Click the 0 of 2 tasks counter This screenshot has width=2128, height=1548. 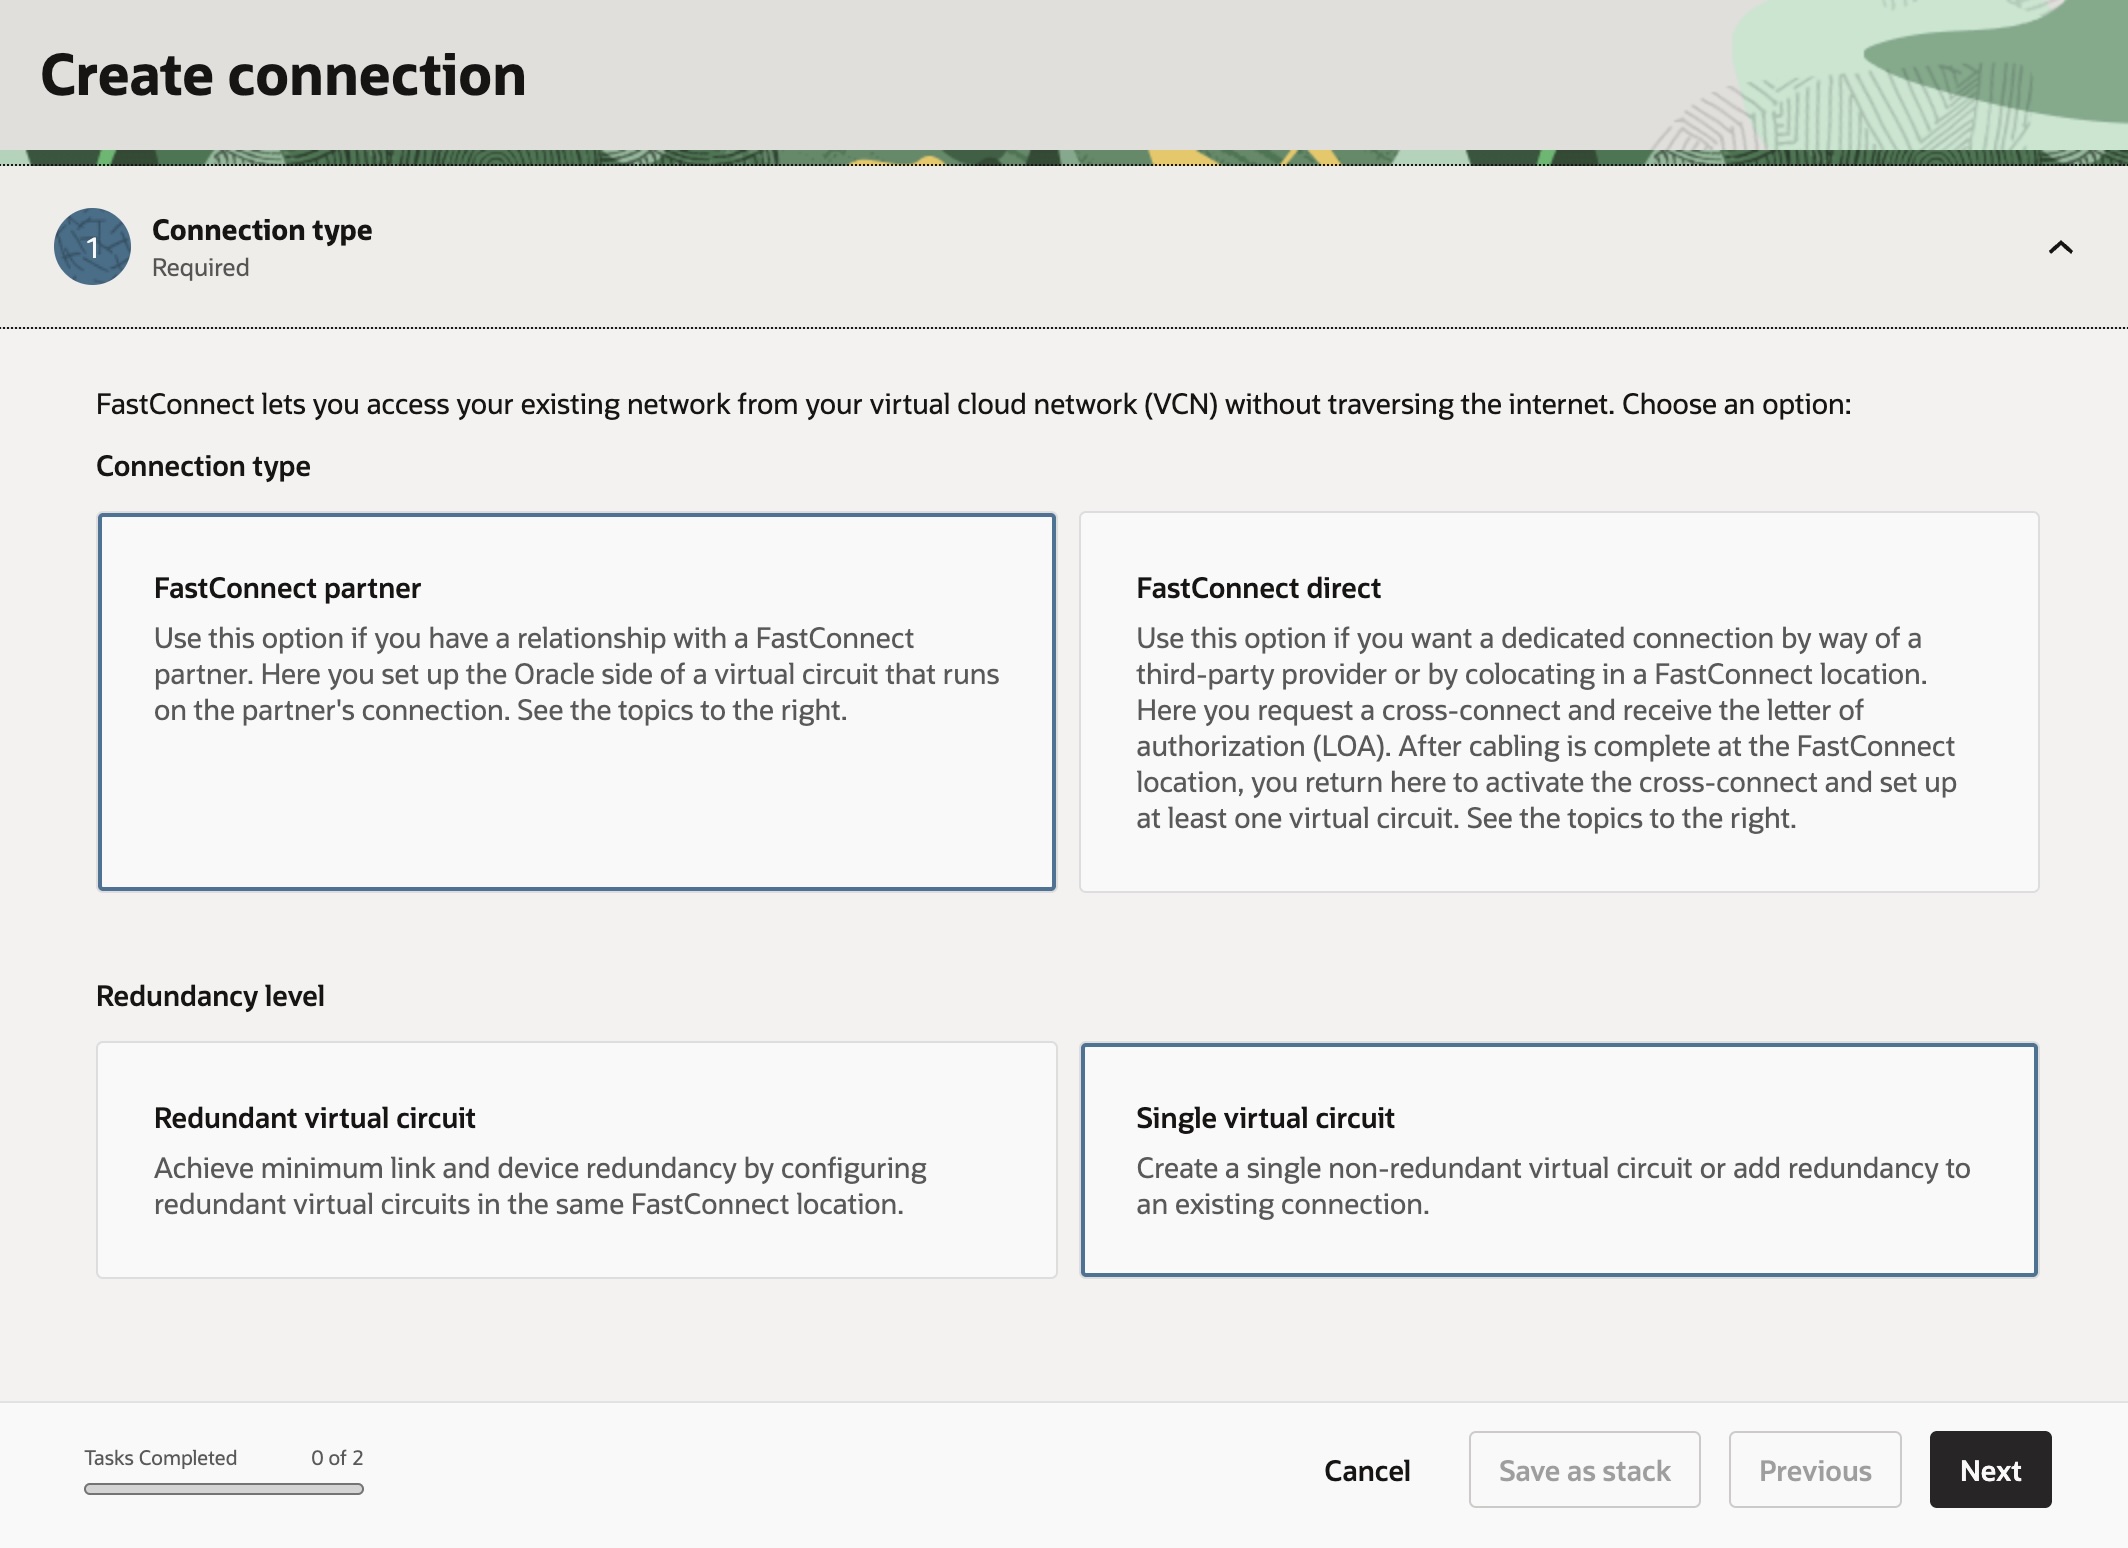point(336,1458)
